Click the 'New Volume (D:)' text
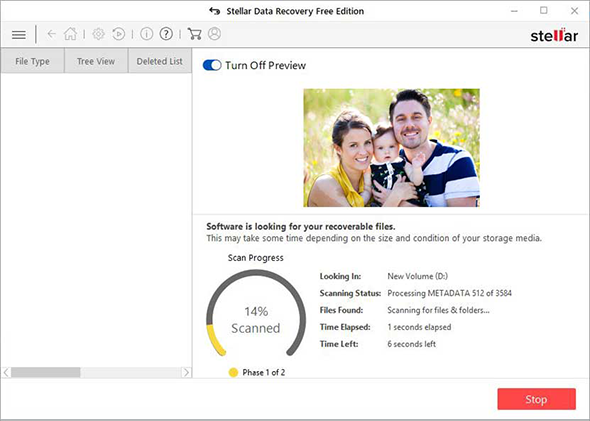Viewport: 590px width, 421px height. [x=418, y=276]
